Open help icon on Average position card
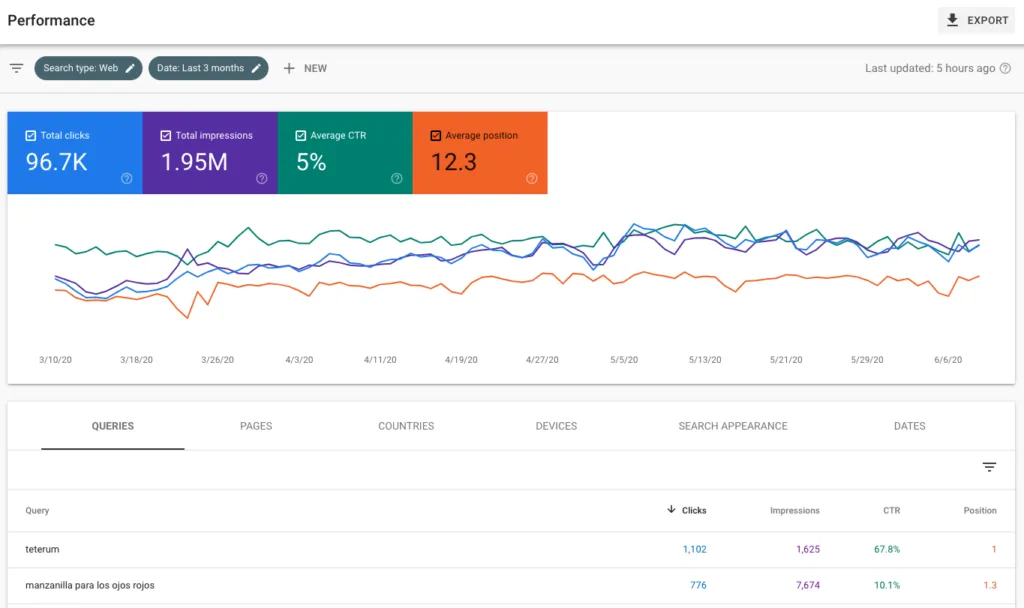 [532, 178]
